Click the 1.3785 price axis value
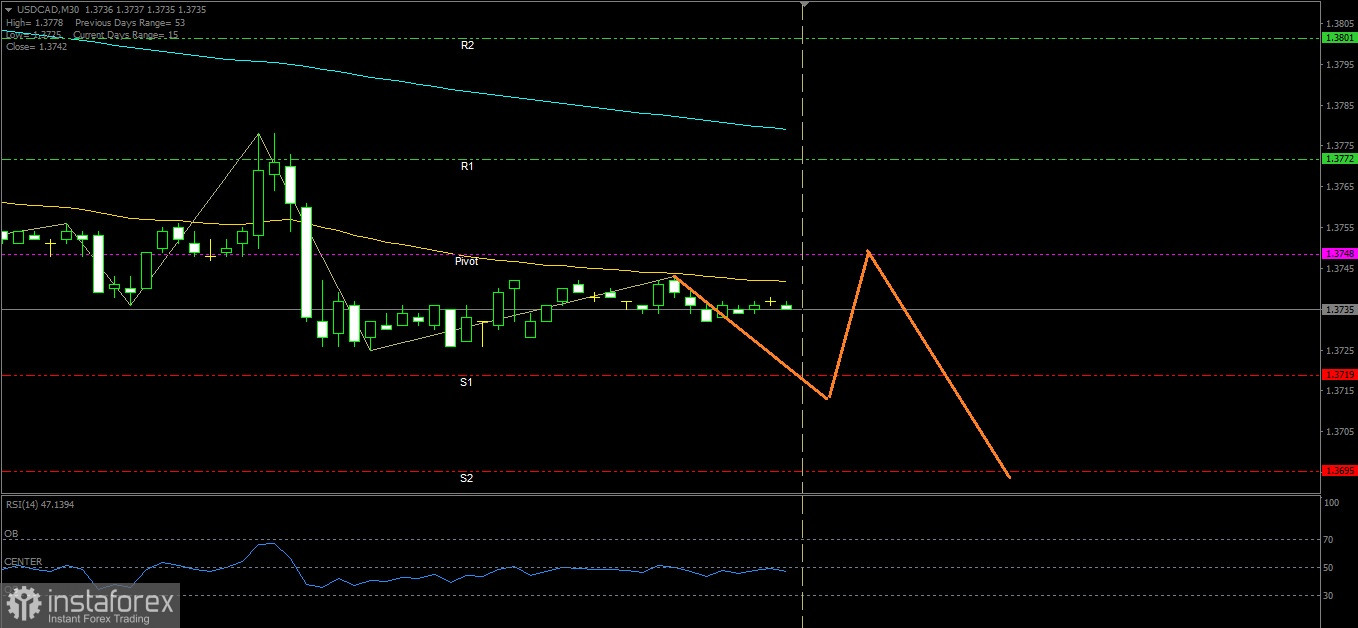The width and height of the screenshot is (1358, 628). coord(1339,105)
